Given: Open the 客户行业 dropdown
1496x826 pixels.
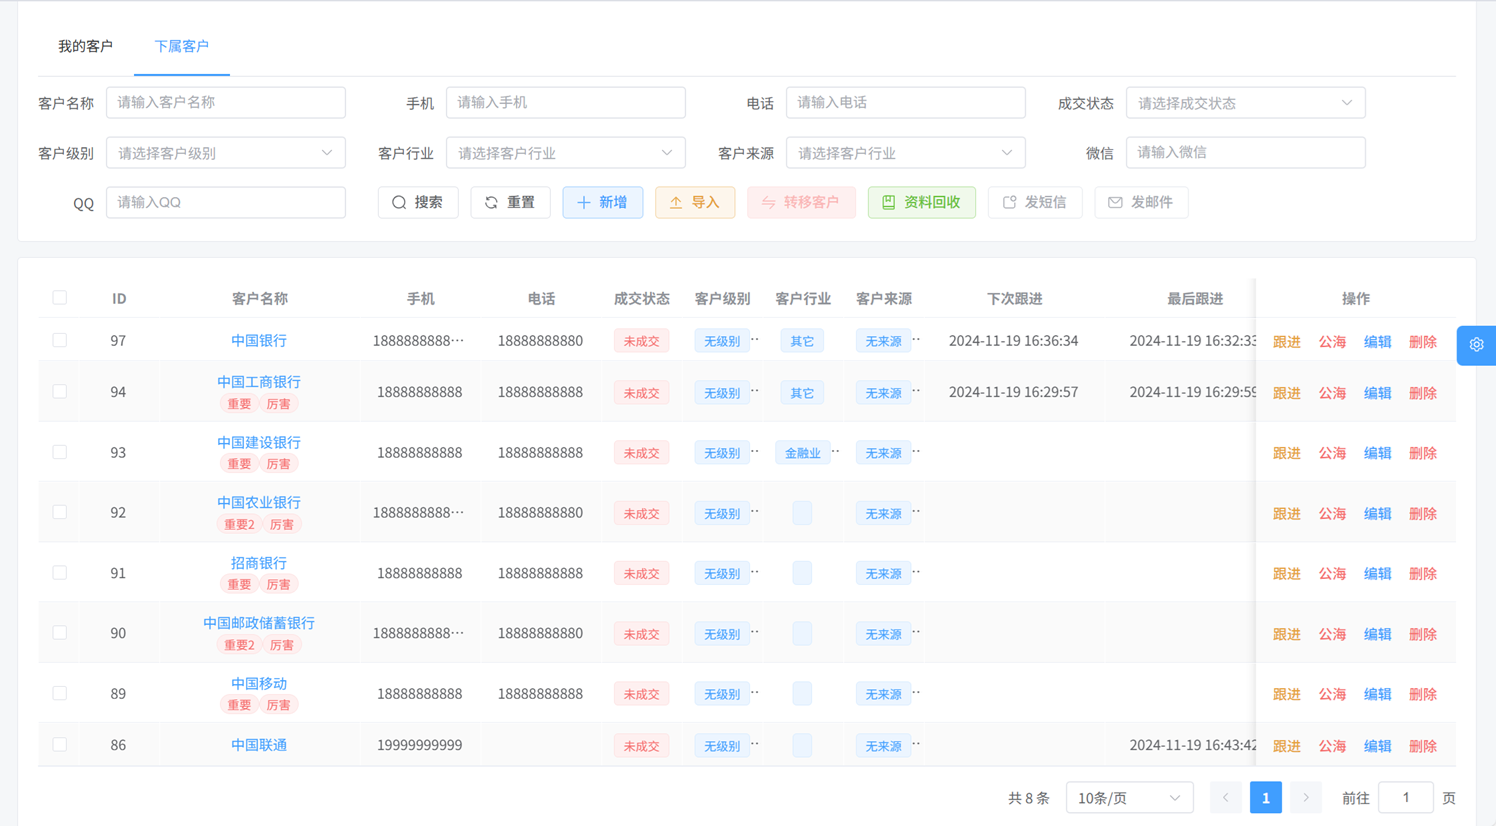Looking at the screenshot, I should 565,153.
